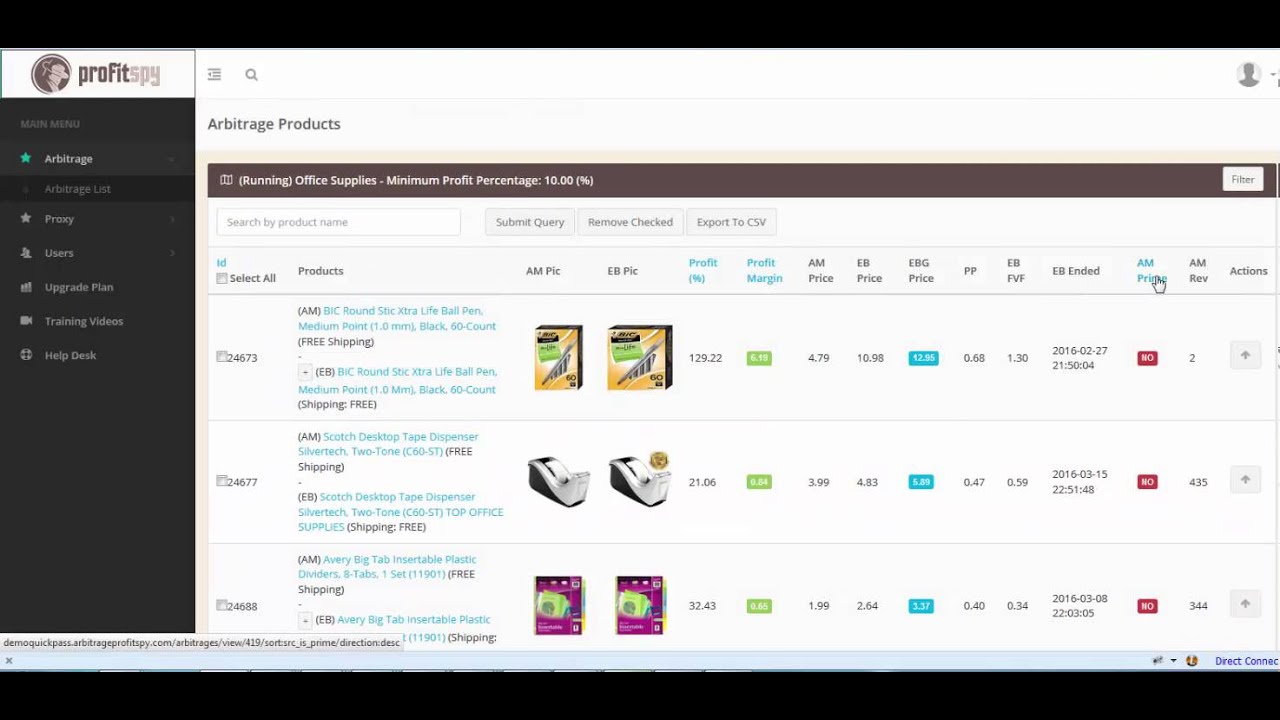Click the Help Desk globe icon
Image resolution: width=1280 pixels, height=720 pixels.
26,355
